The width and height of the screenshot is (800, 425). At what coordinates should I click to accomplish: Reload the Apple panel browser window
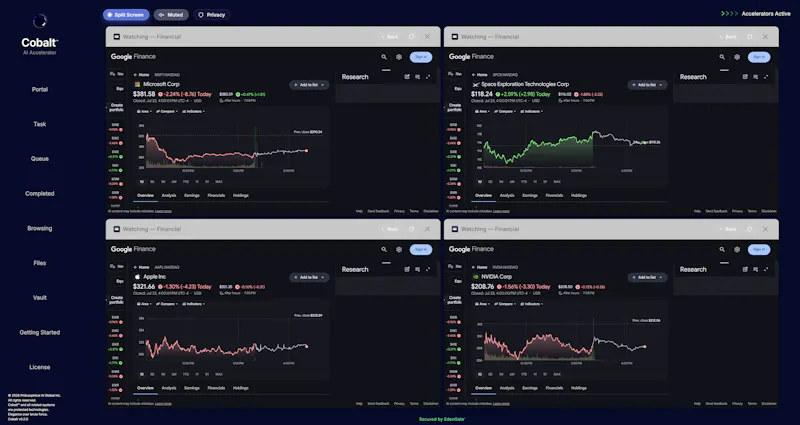412,229
